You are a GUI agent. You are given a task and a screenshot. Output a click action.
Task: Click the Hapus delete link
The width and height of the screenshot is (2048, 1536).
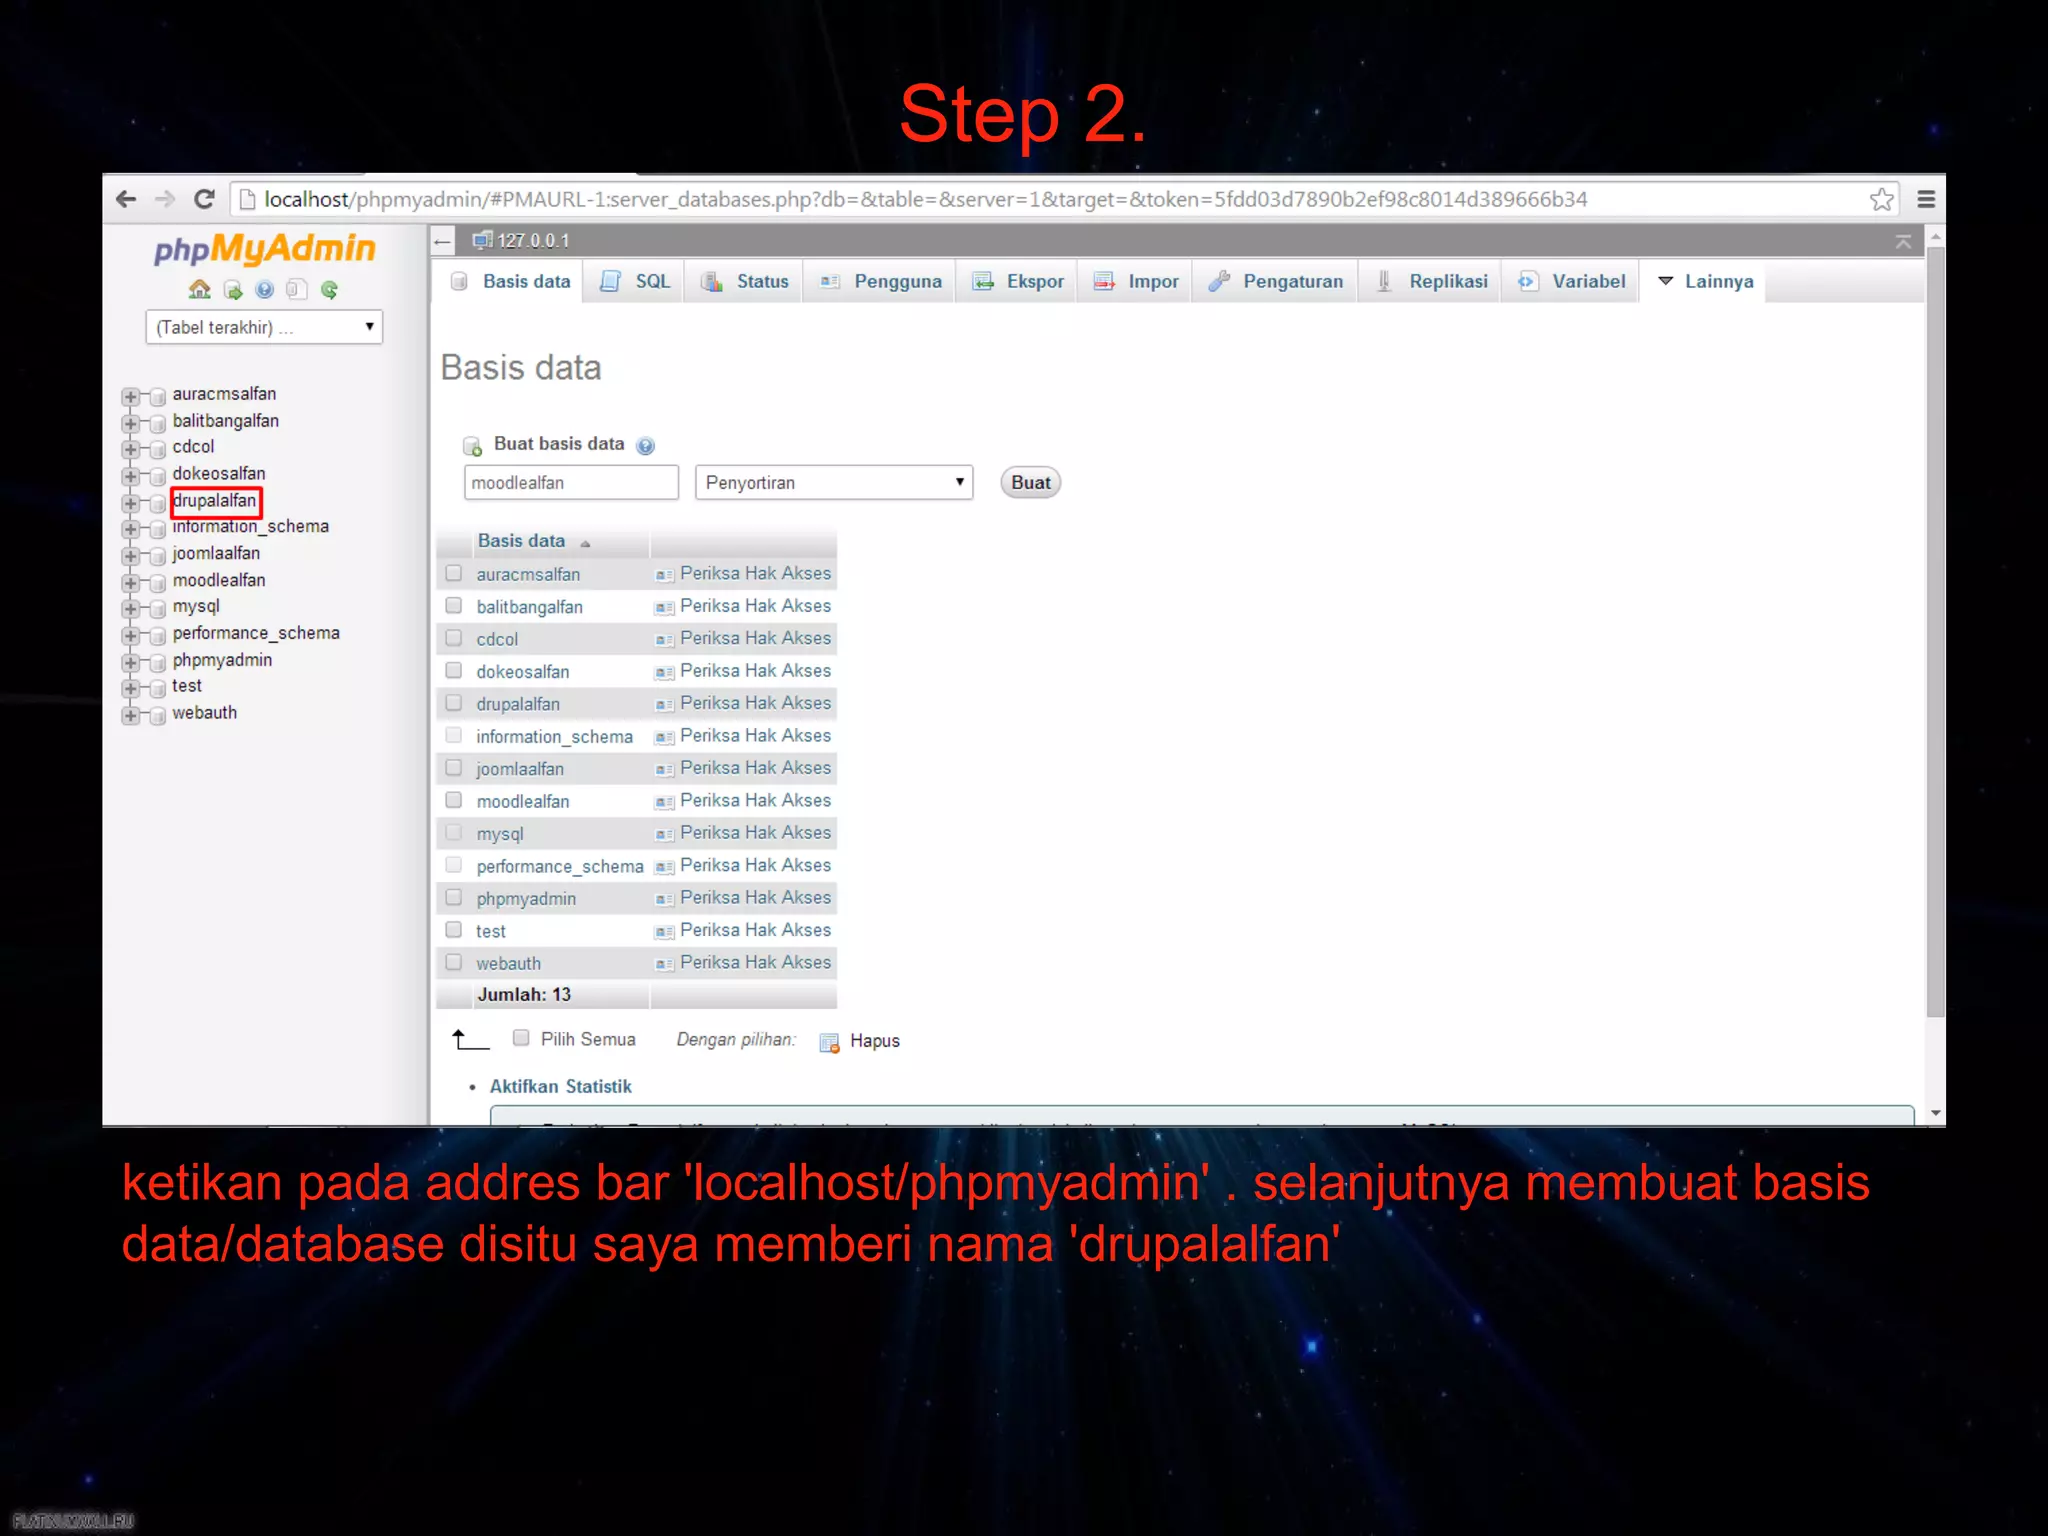(875, 1041)
